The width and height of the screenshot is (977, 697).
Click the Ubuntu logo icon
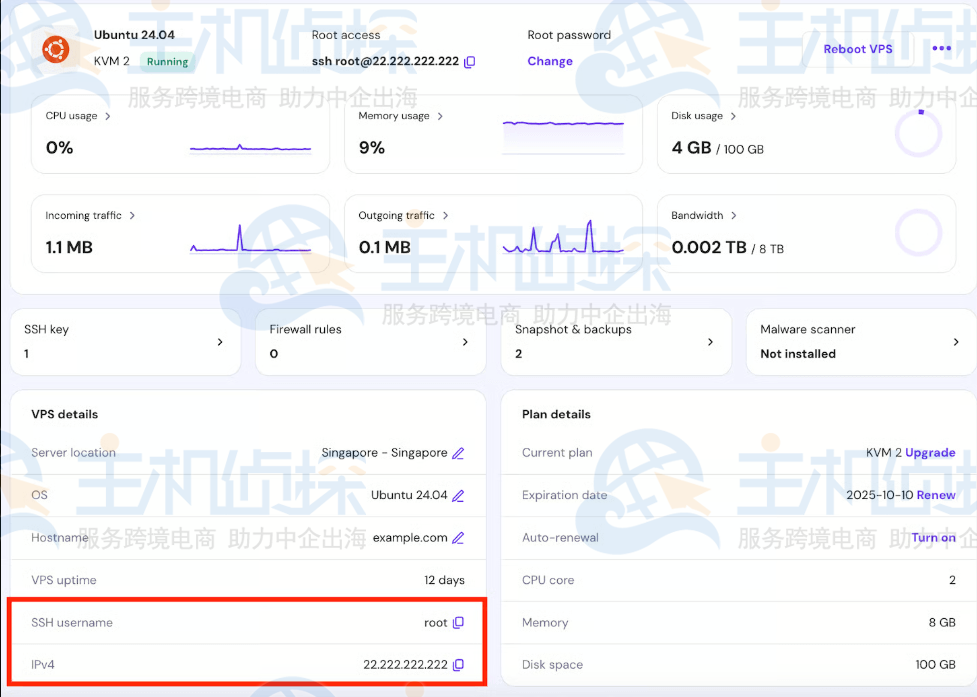click(x=55, y=49)
